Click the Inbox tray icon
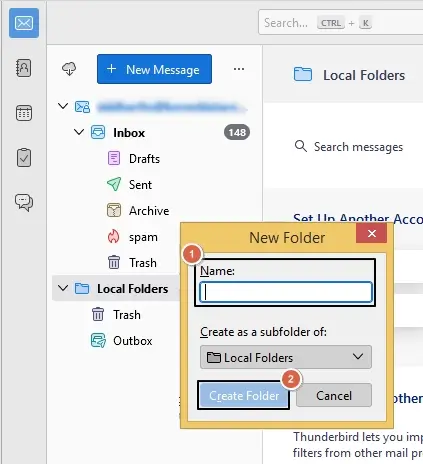The height and width of the screenshot is (464, 423). [x=98, y=132]
